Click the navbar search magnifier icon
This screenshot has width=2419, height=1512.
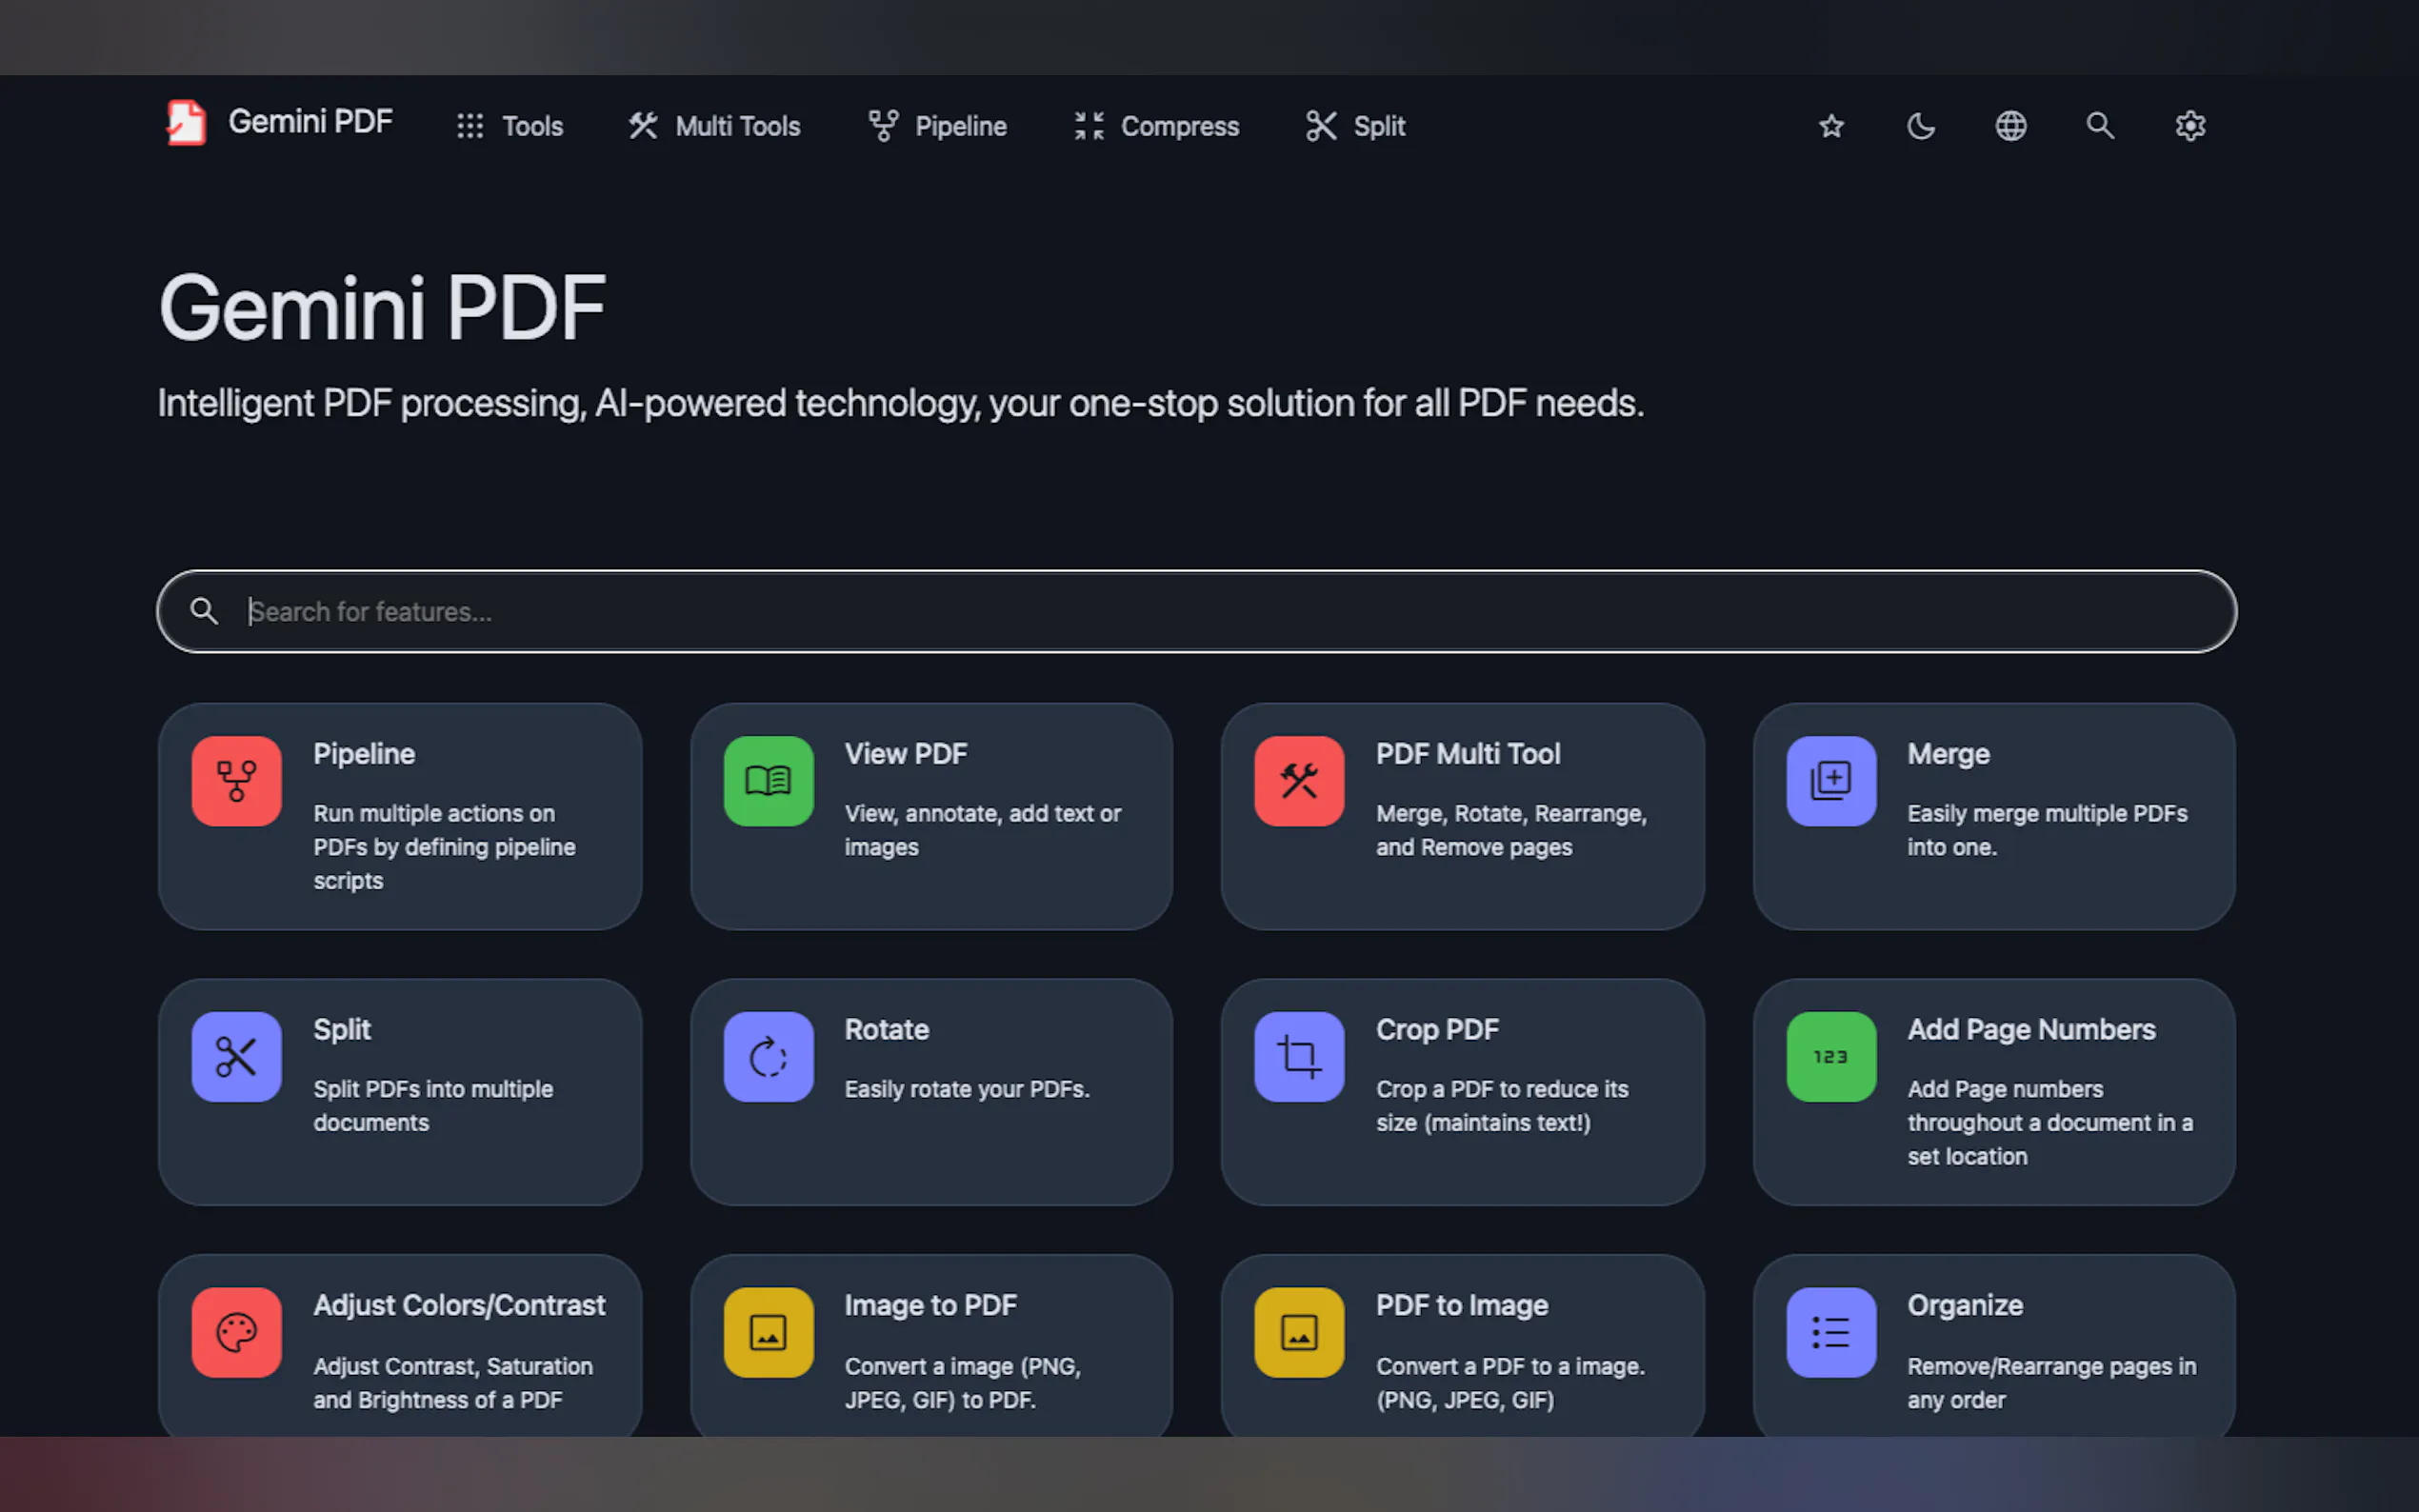(x=2100, y=126)
